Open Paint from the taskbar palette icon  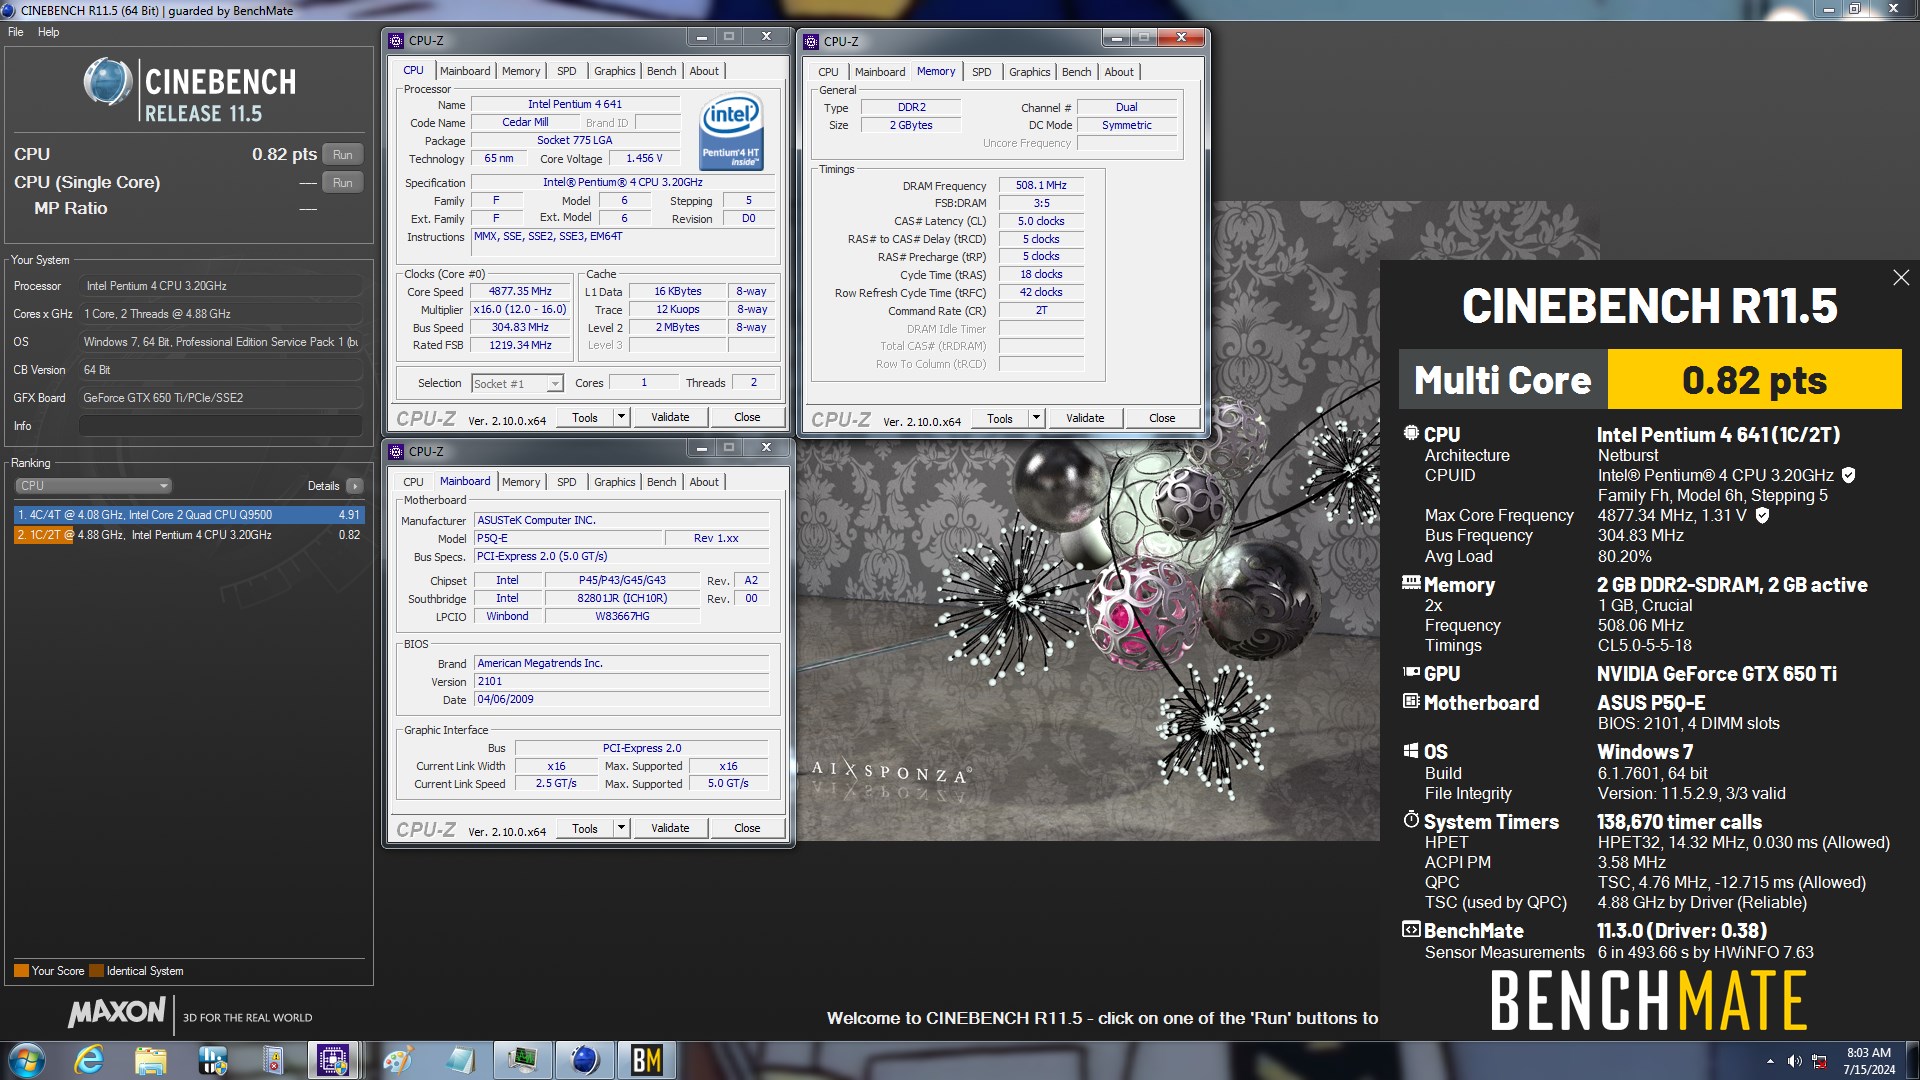(398, 1060)
